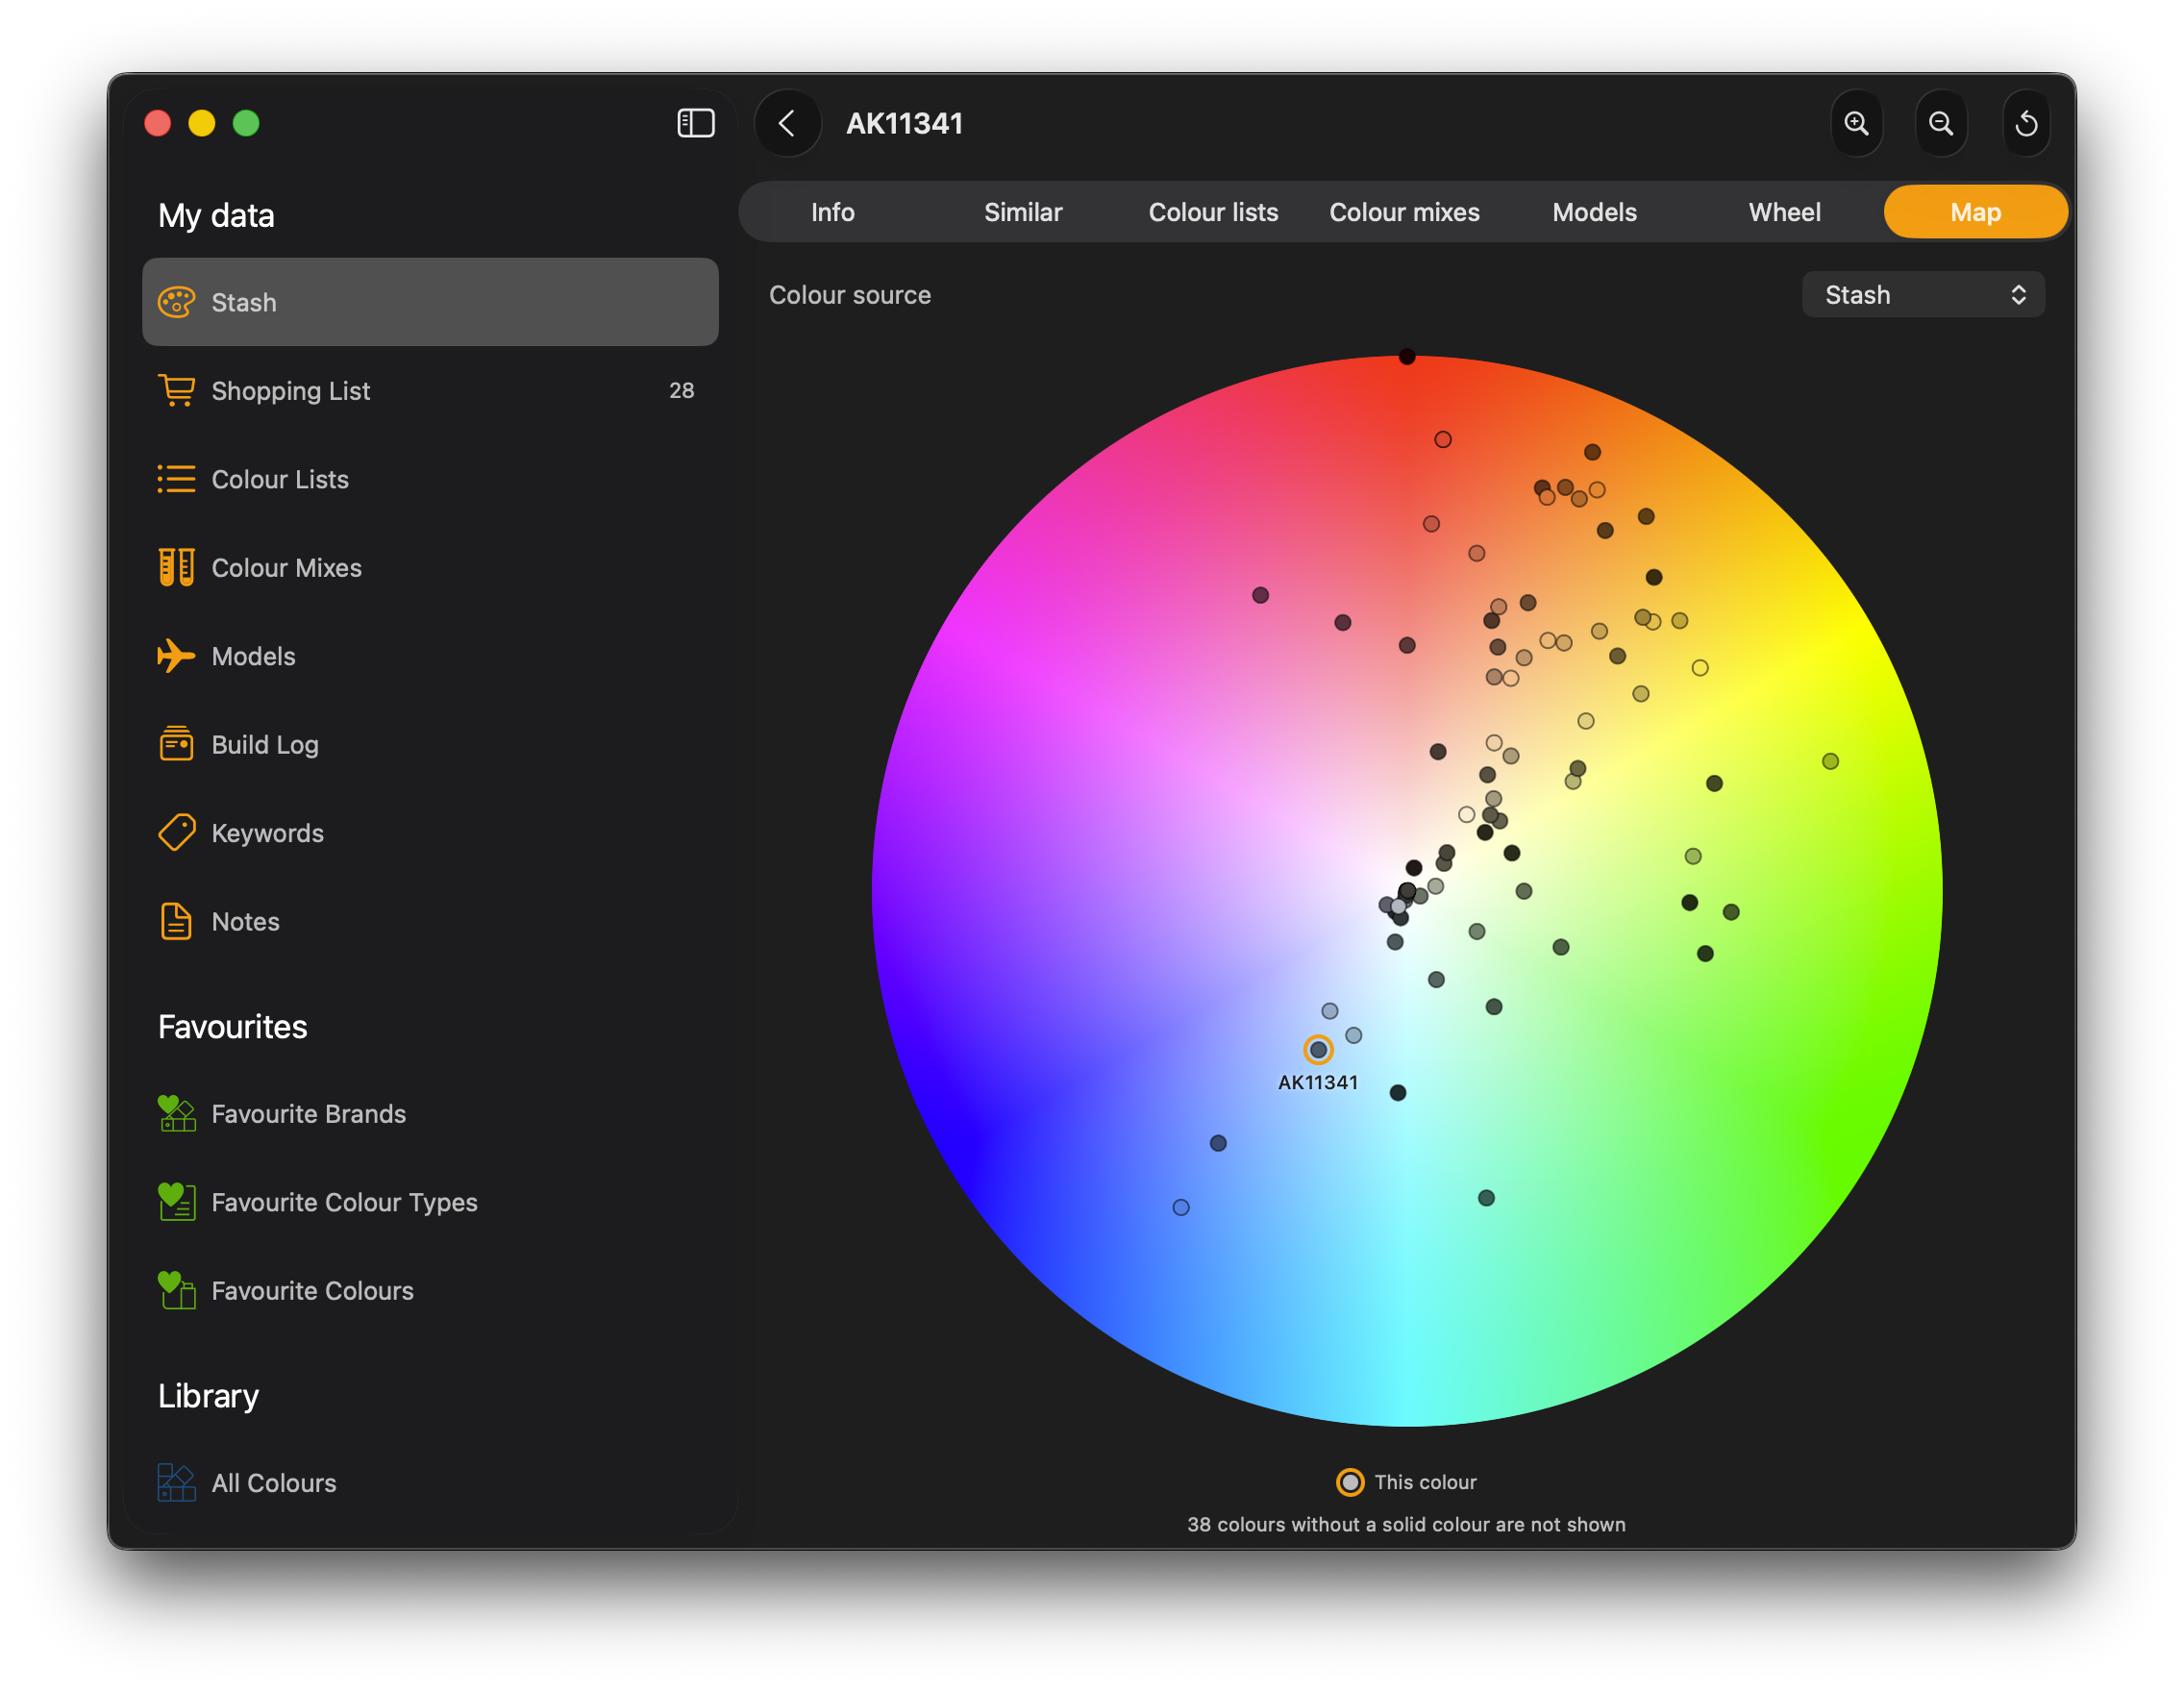Click the Shopping List count badge 28
The height and width of the screenshot is (1692, 2184).
pos(681,390)
